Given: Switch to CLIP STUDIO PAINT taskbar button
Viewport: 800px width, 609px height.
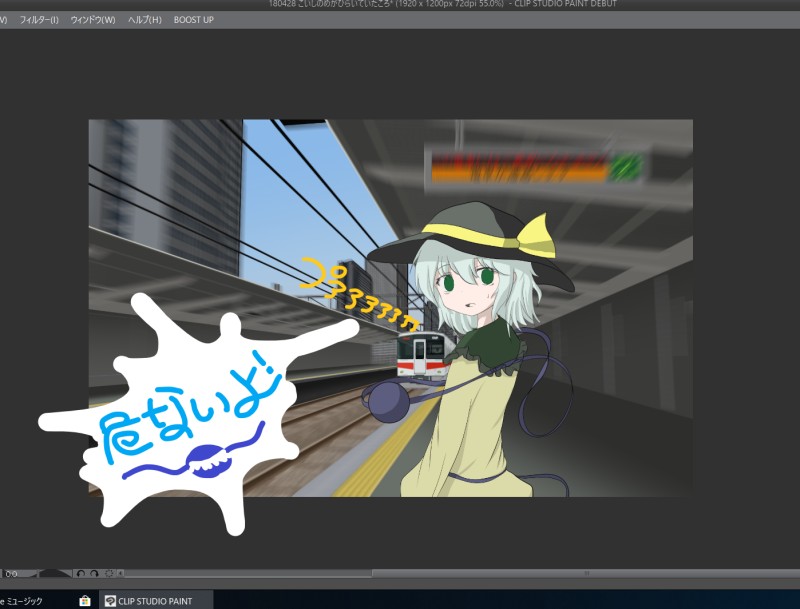Looking at the screenshot, I should click(155, 601).
